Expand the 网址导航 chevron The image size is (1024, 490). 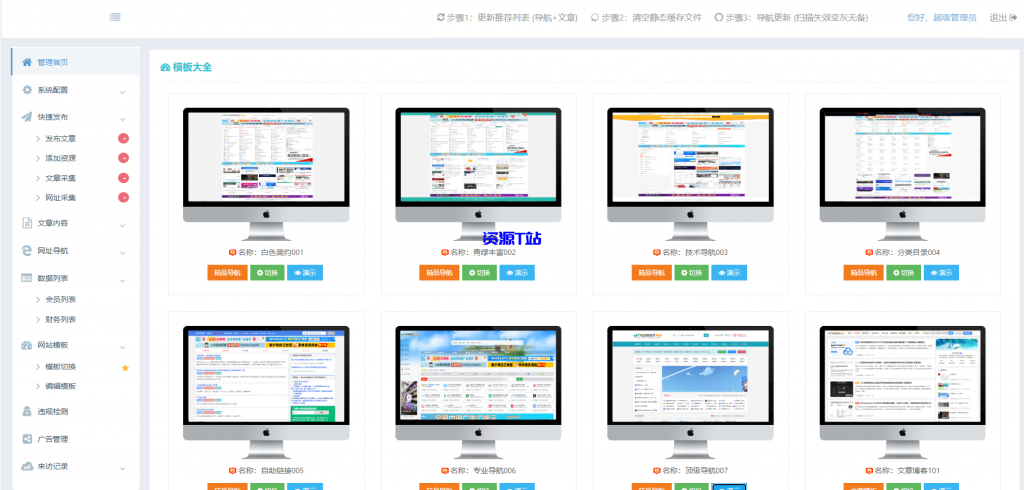tap(123, 252)
